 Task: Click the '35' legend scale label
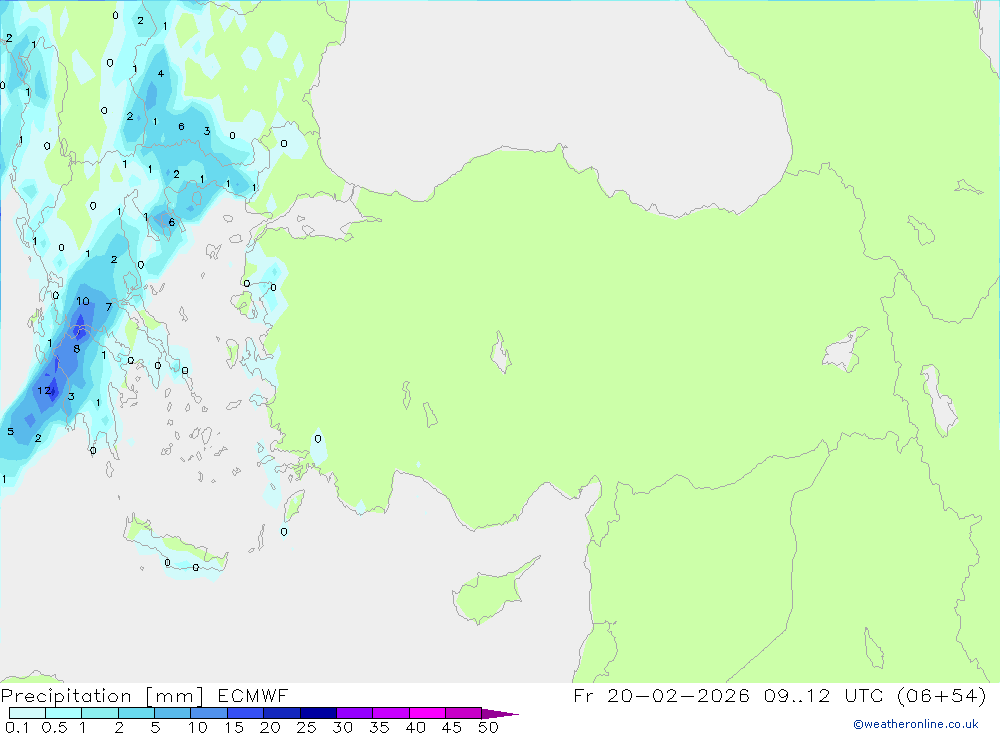click(x=379, y=727)
